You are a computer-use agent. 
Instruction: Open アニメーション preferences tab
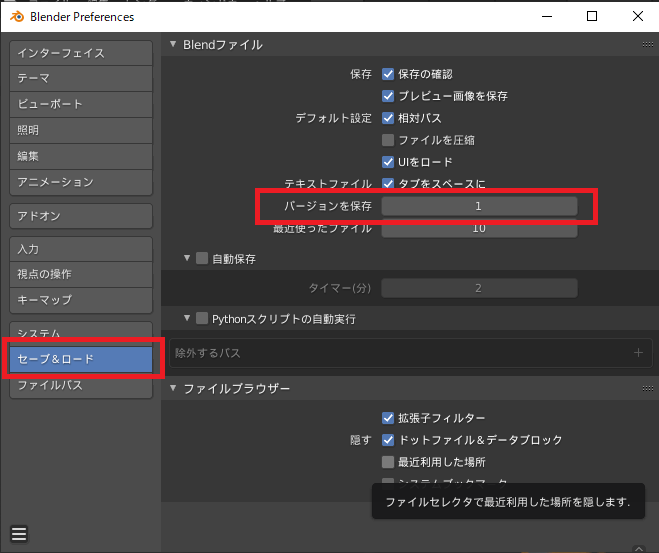click(x=81, y=182)
